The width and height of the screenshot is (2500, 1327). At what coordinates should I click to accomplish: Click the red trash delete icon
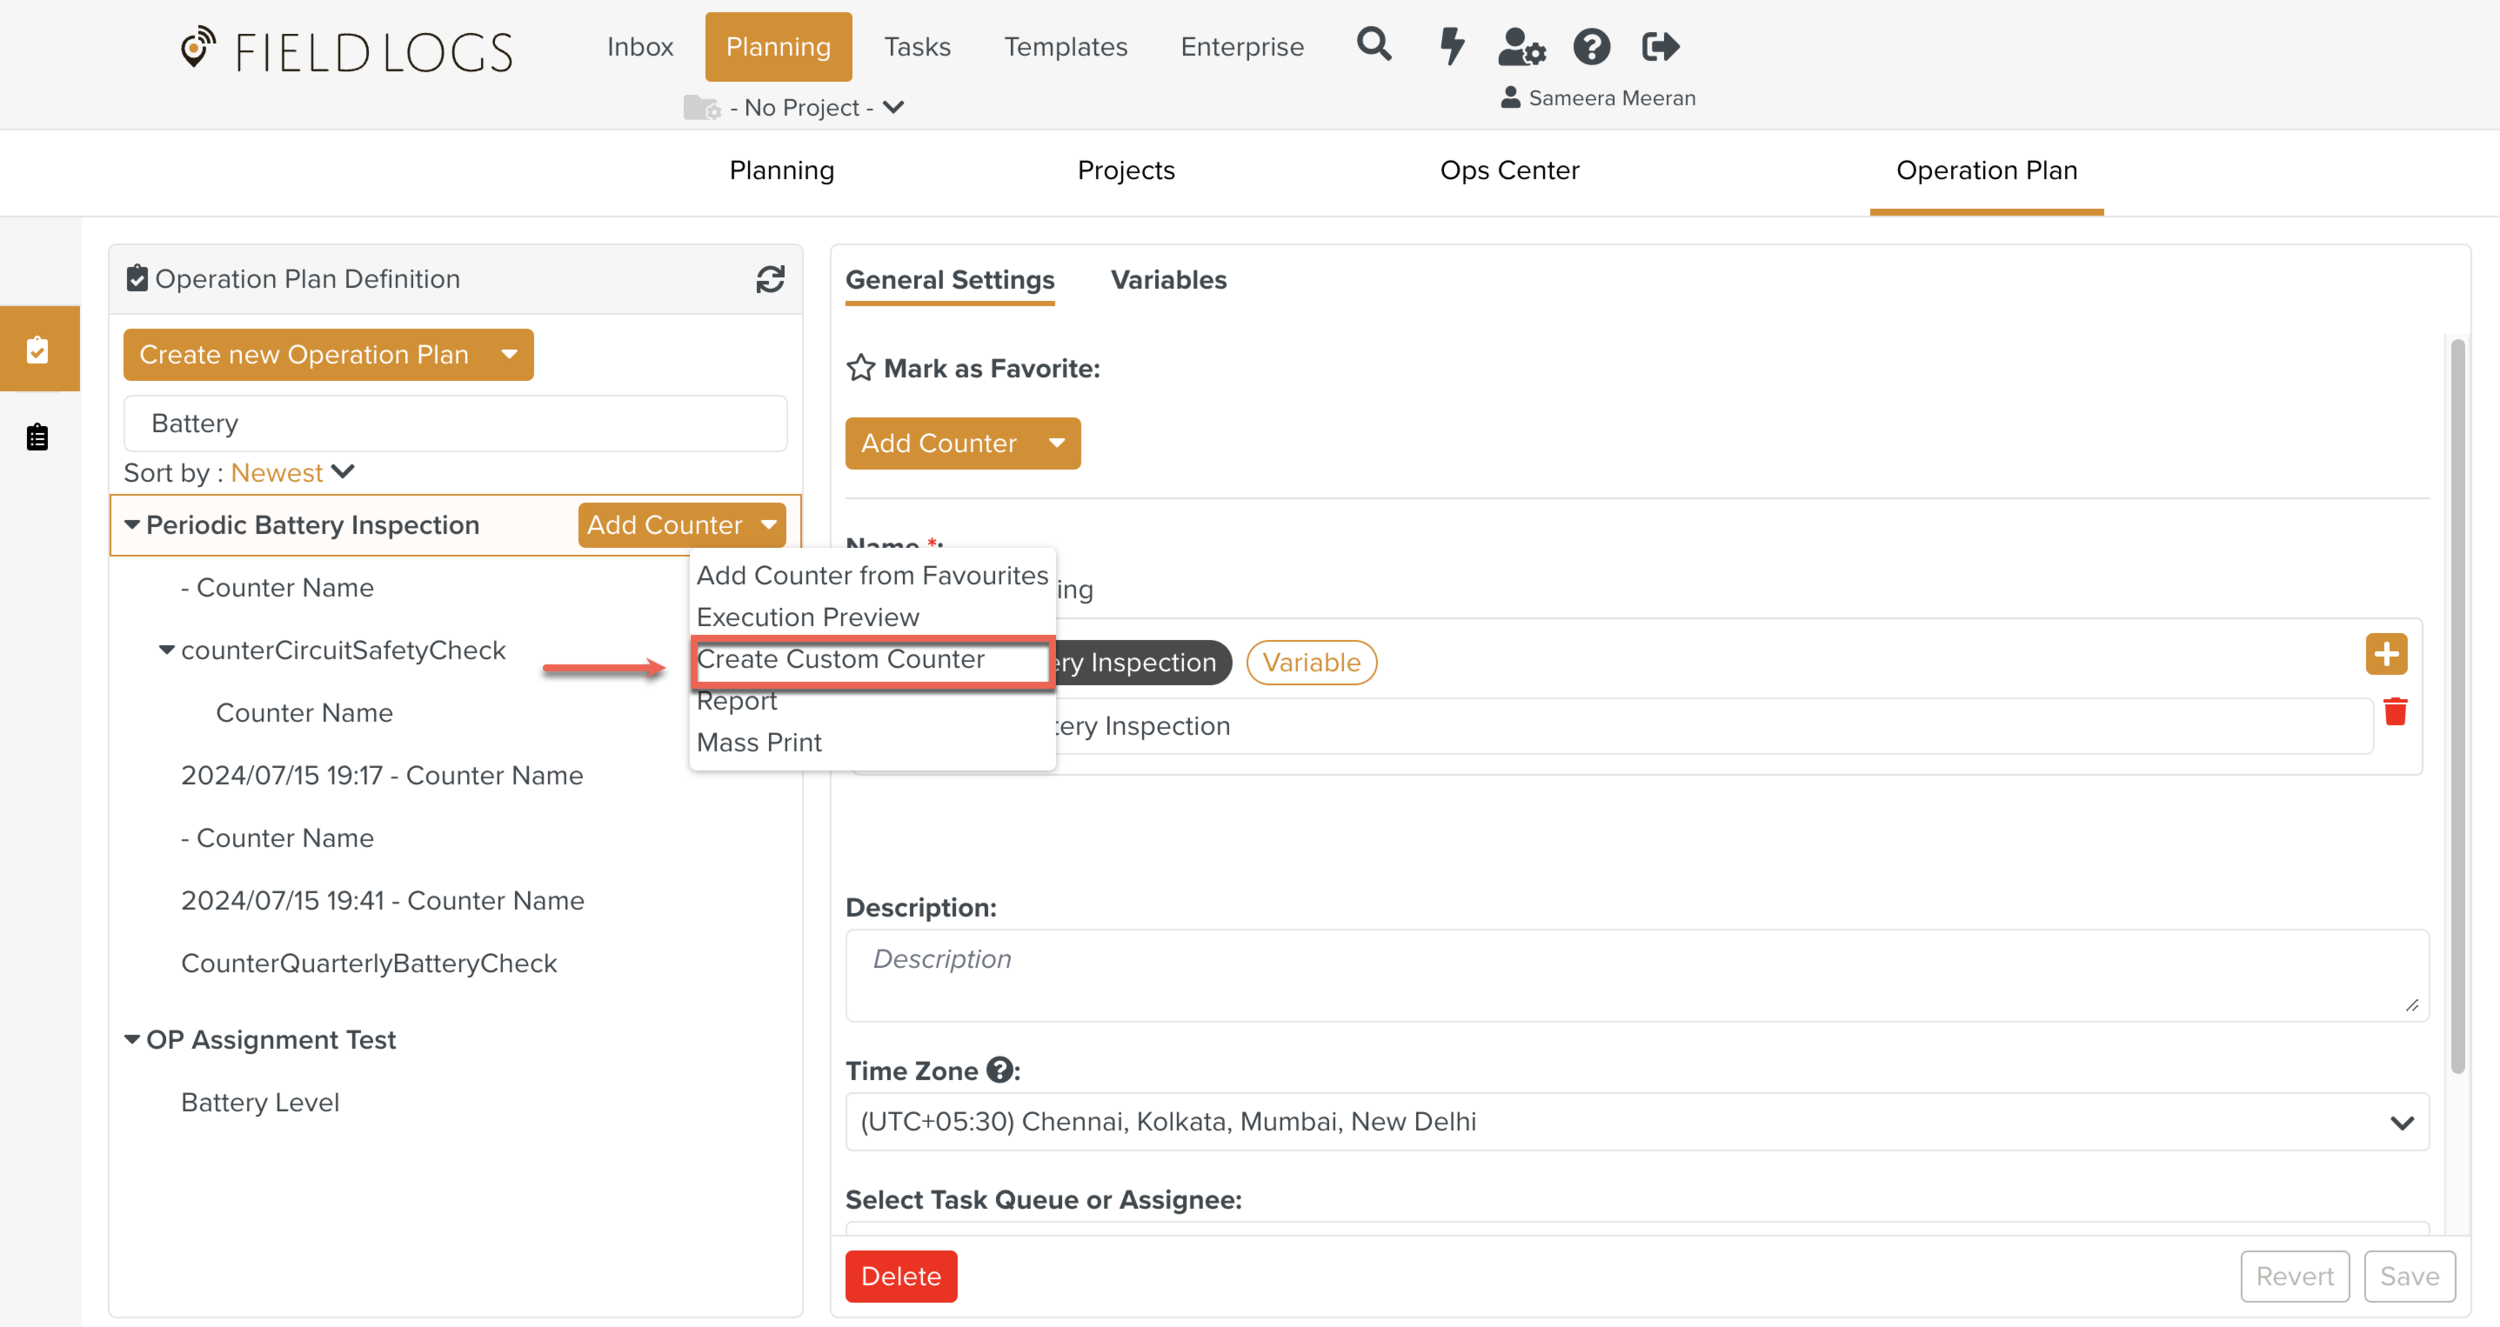point(2395,712)
